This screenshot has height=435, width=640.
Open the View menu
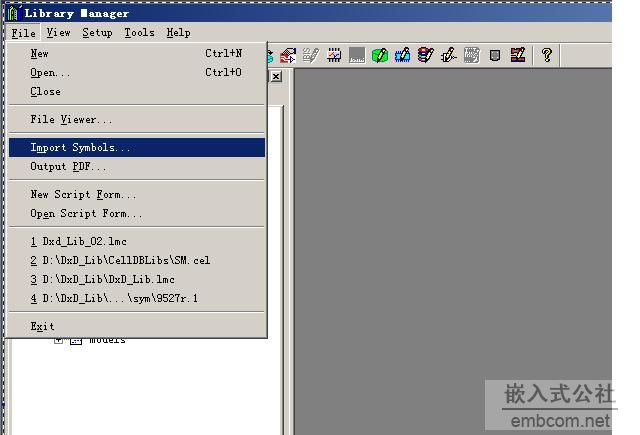pos(59,33)
